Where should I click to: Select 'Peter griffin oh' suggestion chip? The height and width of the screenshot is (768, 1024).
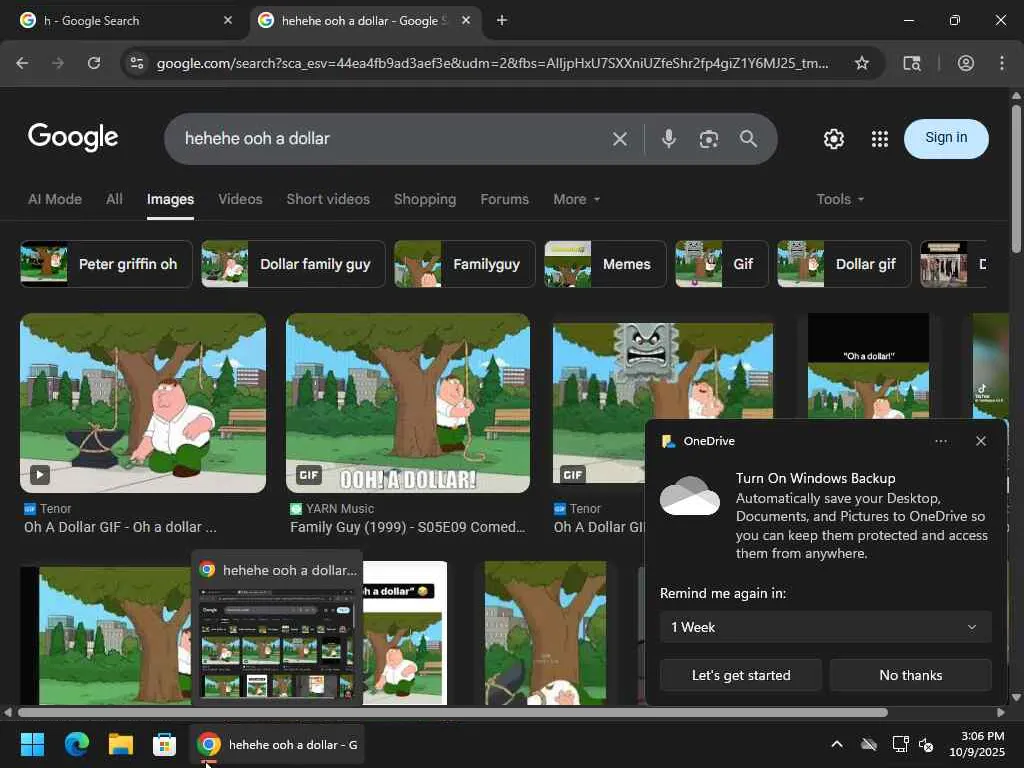click(x=106, y=264)
